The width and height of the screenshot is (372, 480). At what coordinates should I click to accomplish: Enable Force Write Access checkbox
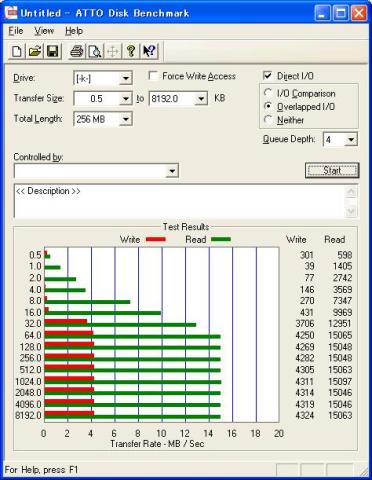[153, 76]
